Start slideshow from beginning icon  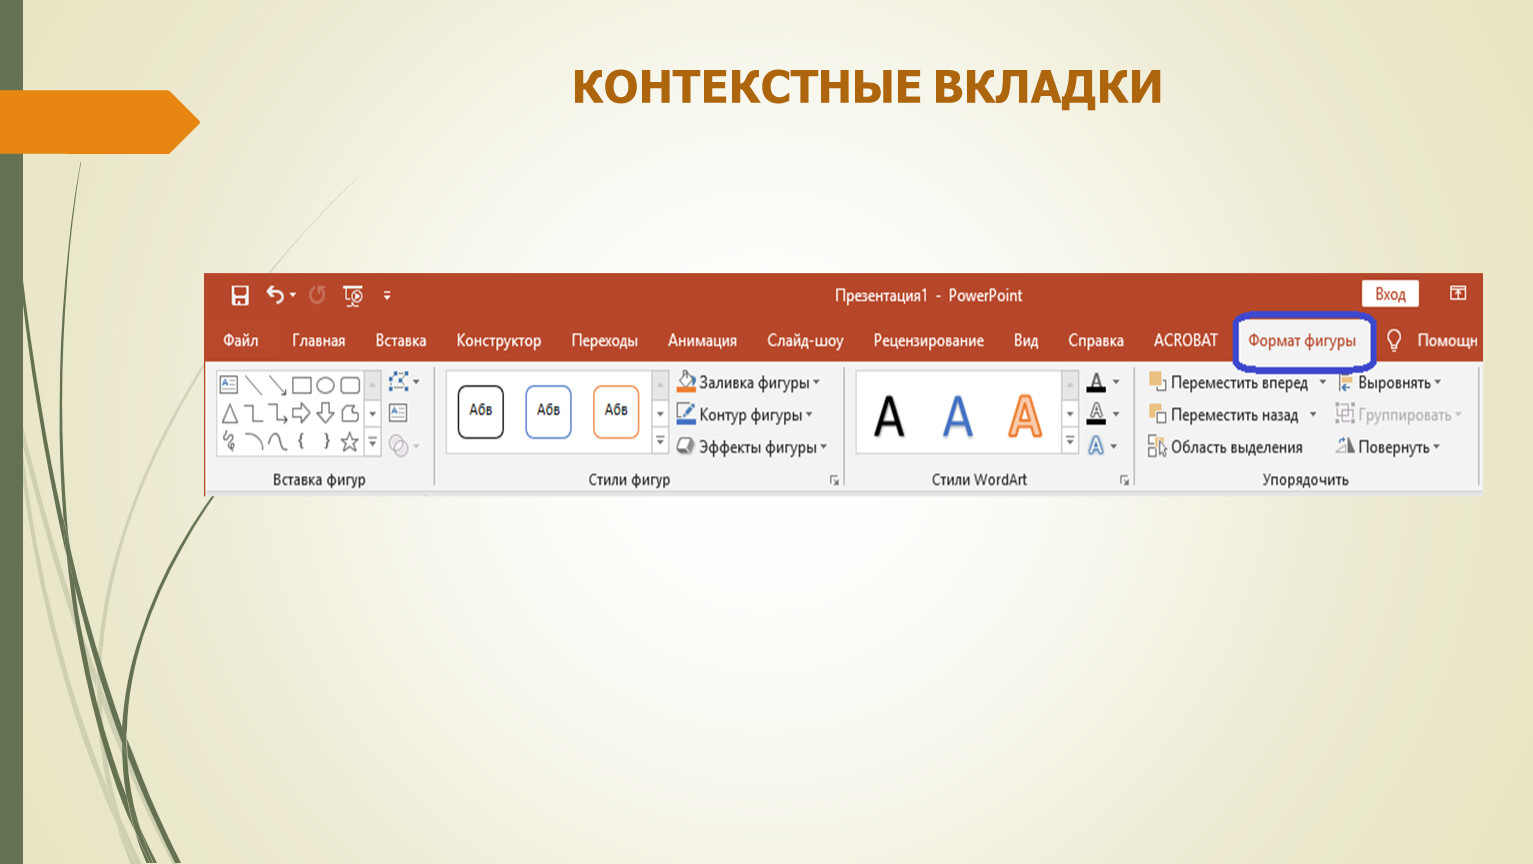(353, 295)
